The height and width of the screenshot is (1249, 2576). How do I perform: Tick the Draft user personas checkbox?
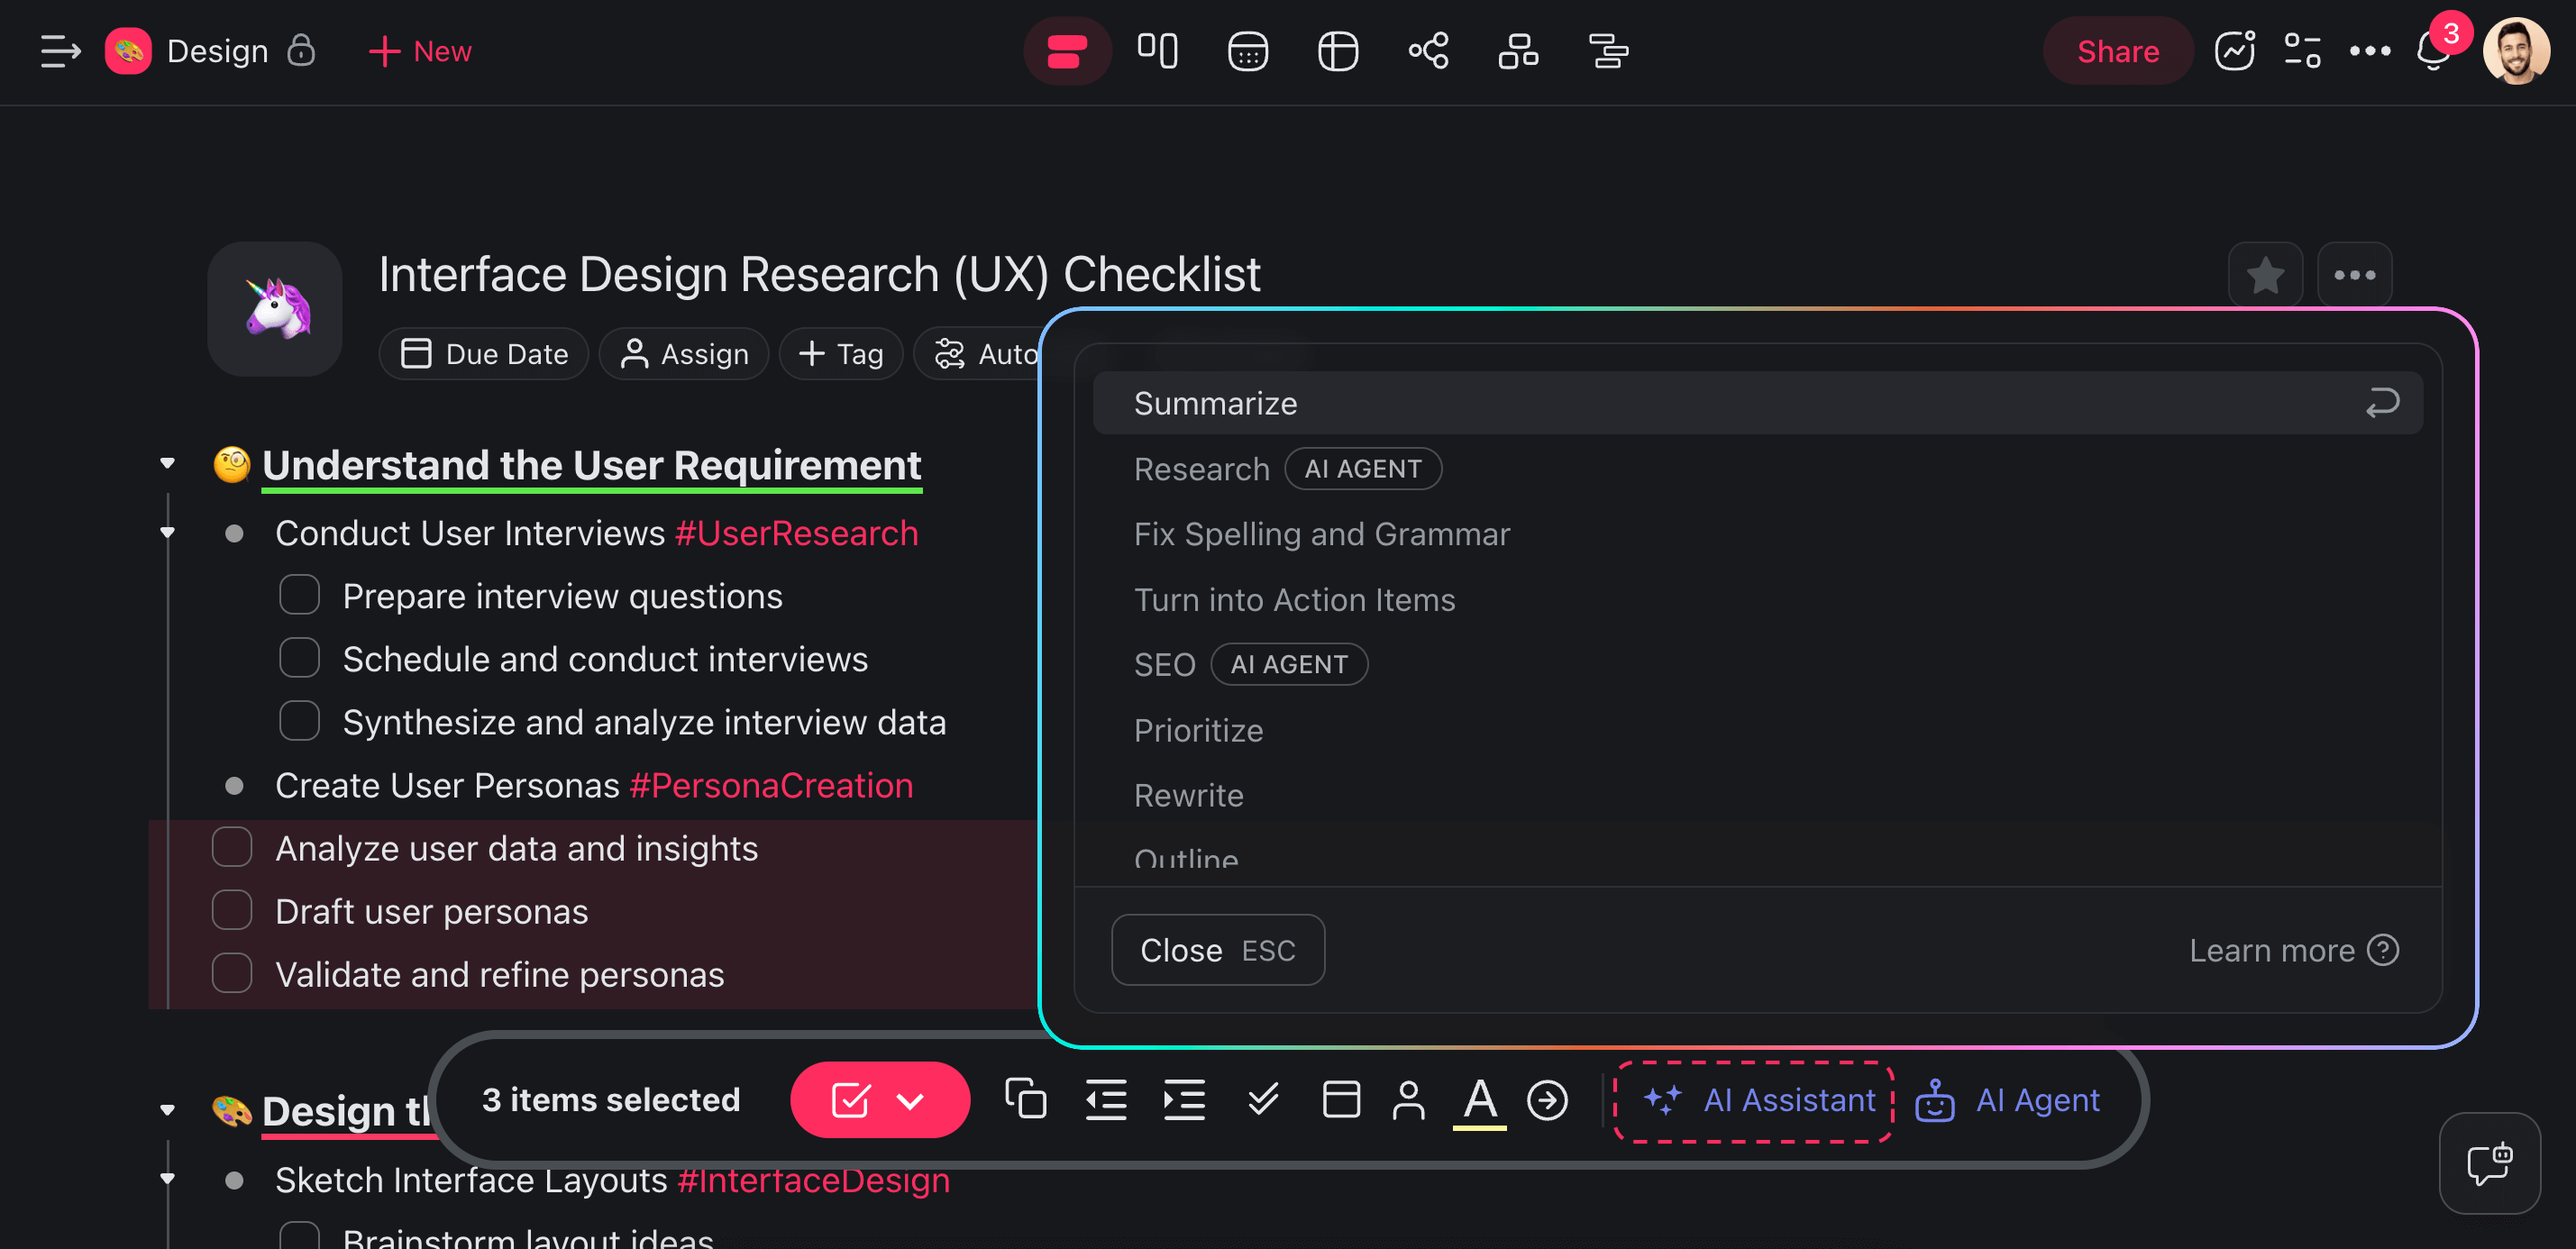coord(232,910)
